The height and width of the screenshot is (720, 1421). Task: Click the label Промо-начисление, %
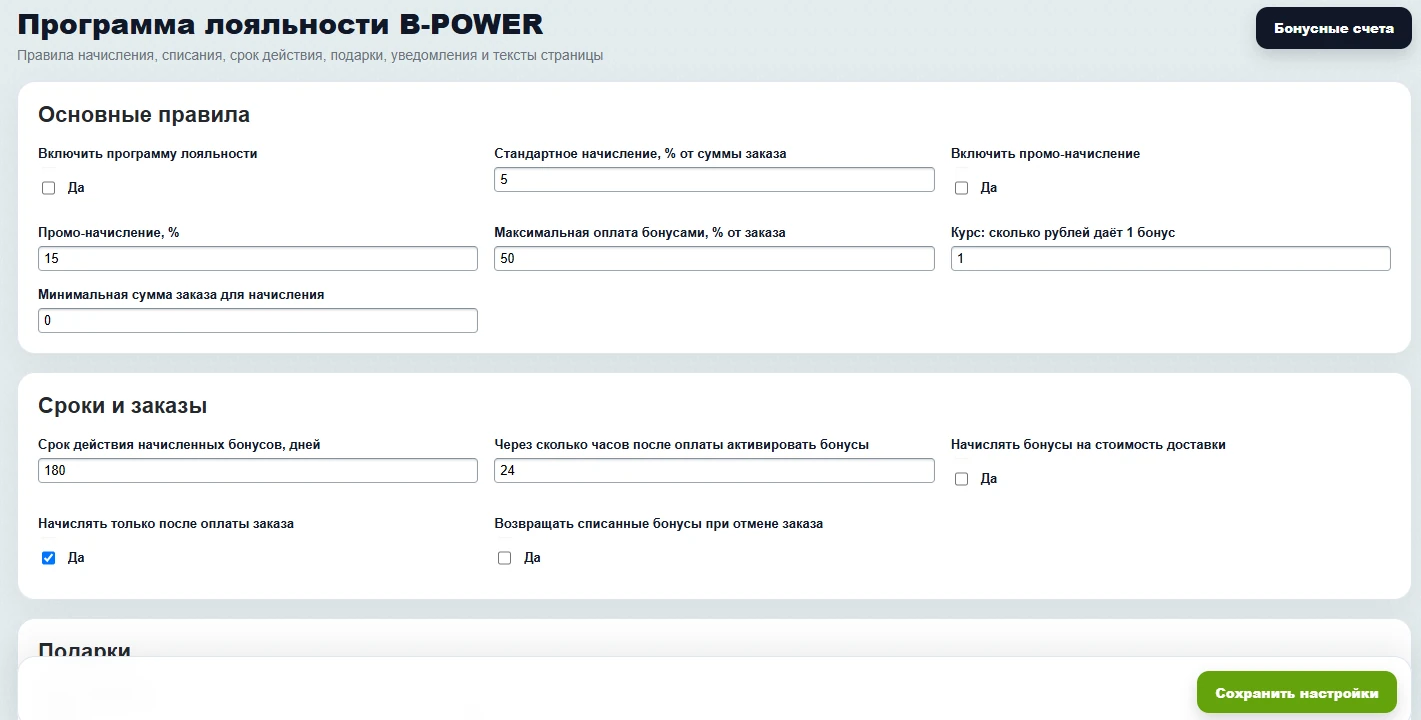[x=109, y=232]
